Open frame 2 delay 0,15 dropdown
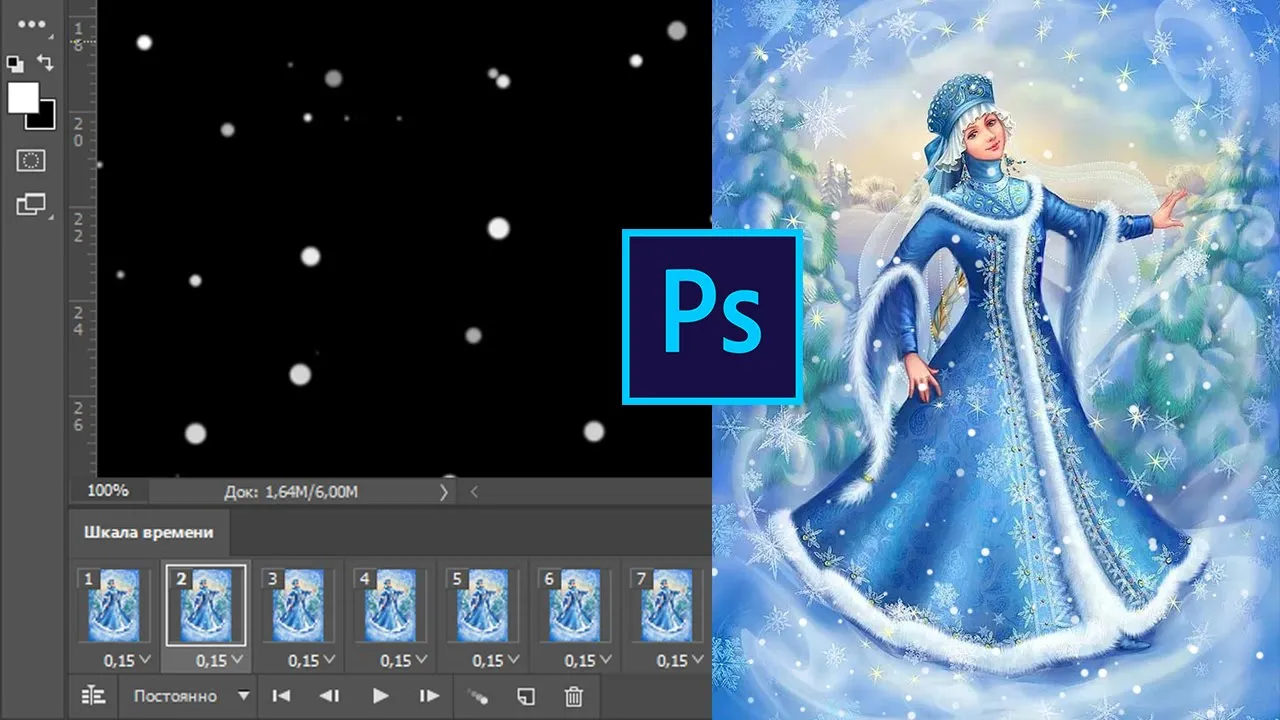Viewport: 1280px width, 720px height. (x=219, y=660)
